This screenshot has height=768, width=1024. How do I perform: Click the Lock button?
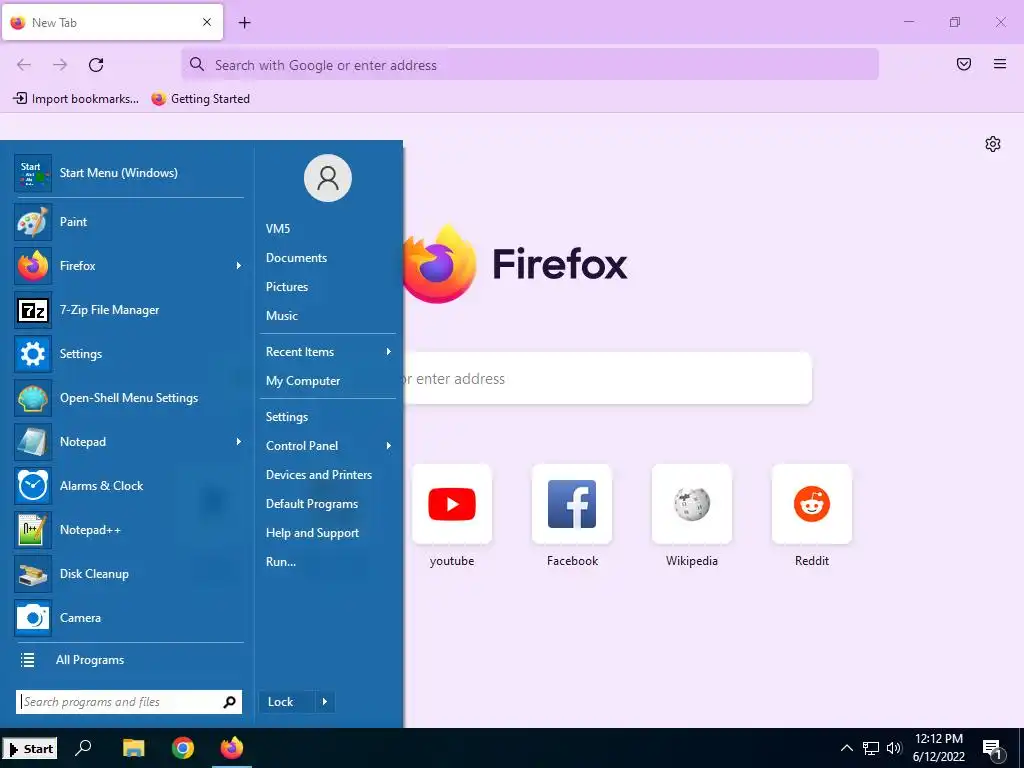[x=287, y=702]
